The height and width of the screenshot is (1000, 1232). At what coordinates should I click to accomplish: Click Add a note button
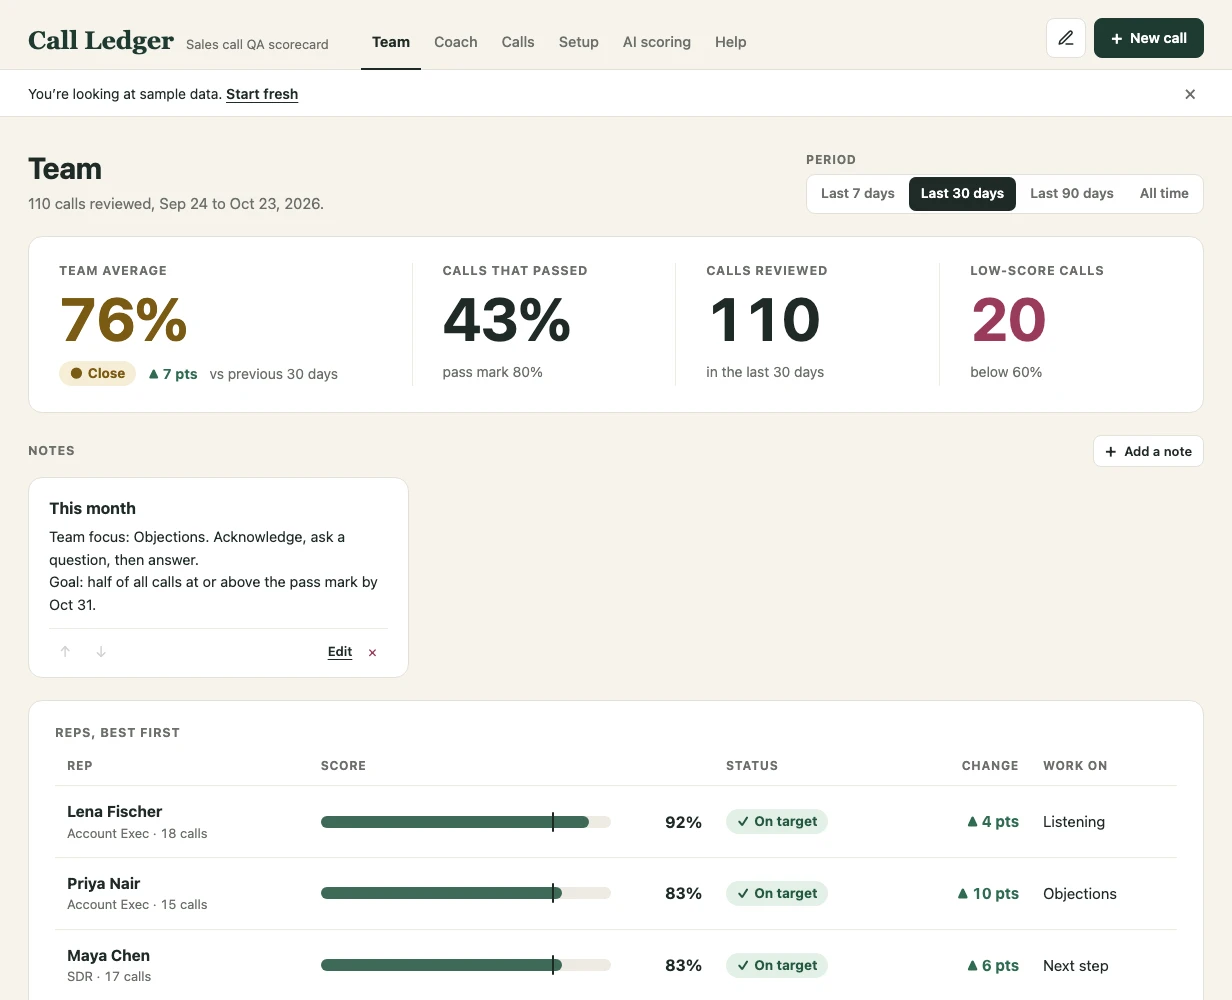pyautogui.click(x=1148, y=451)
